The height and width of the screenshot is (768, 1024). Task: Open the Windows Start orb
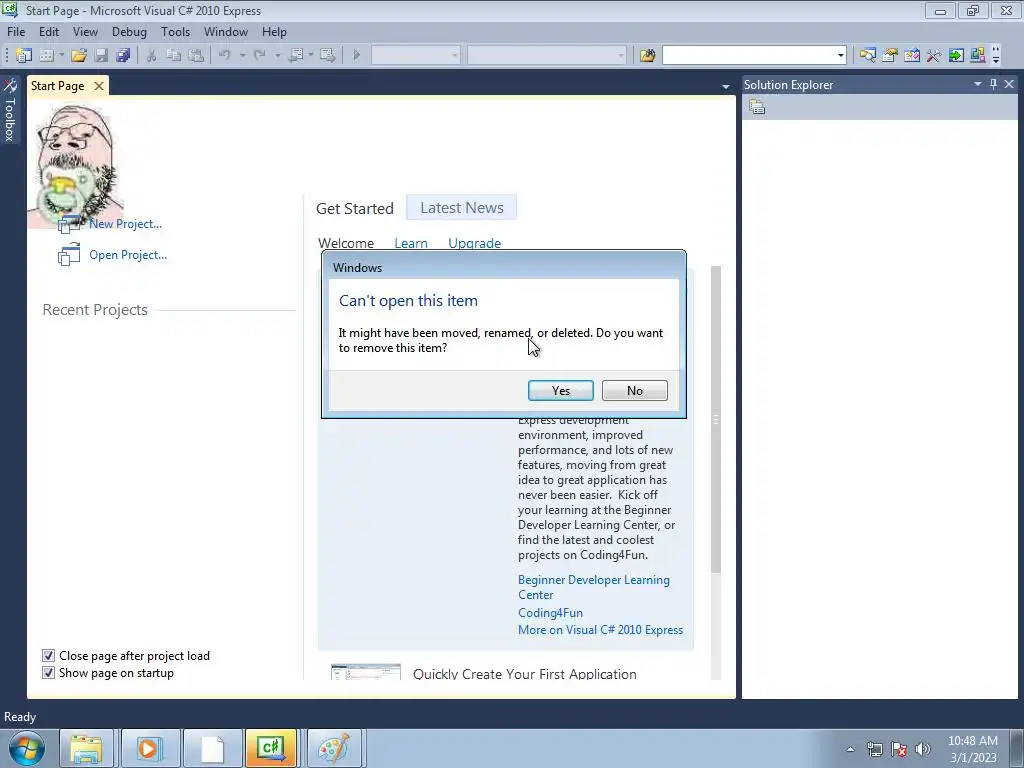click(x=27, y=748)
